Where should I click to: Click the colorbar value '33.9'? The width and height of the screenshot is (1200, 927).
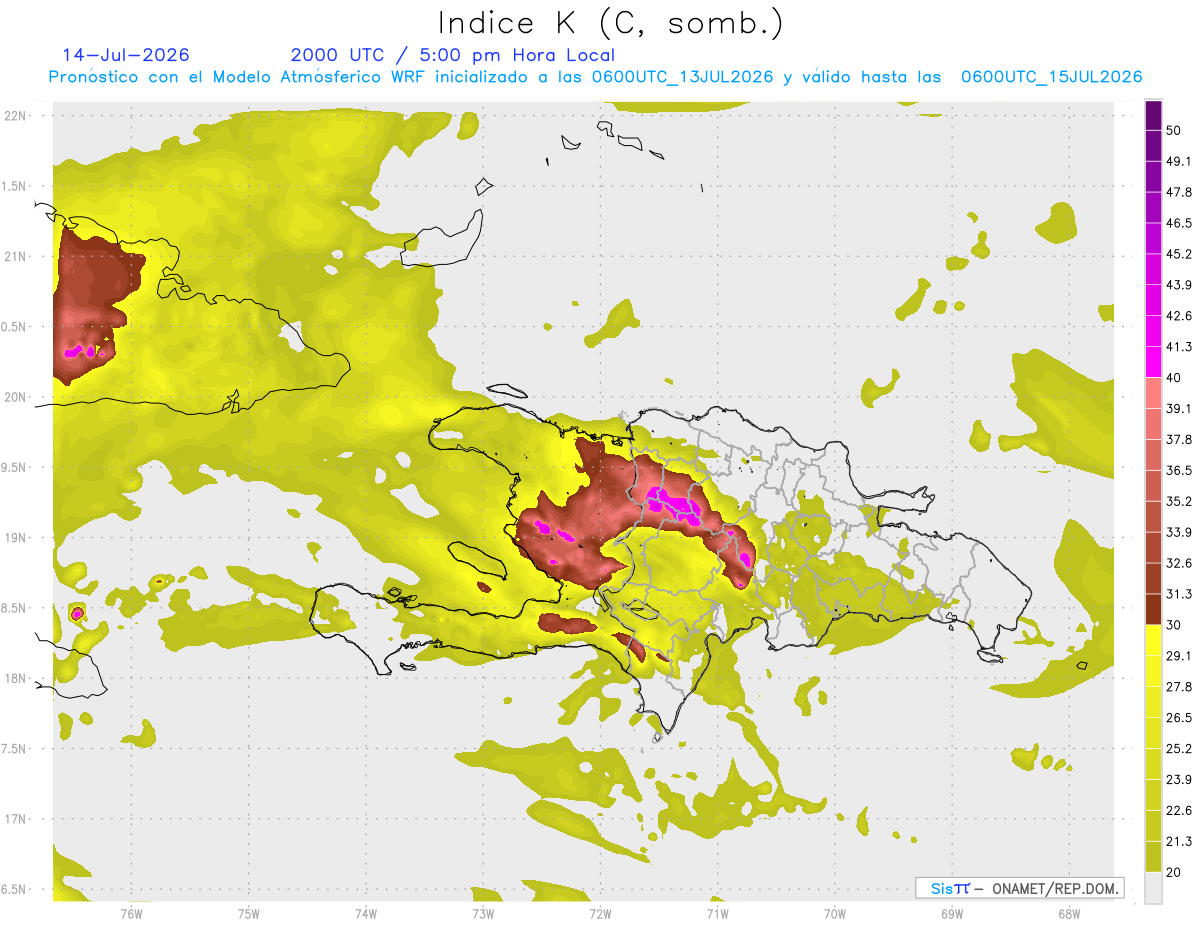1179,532
